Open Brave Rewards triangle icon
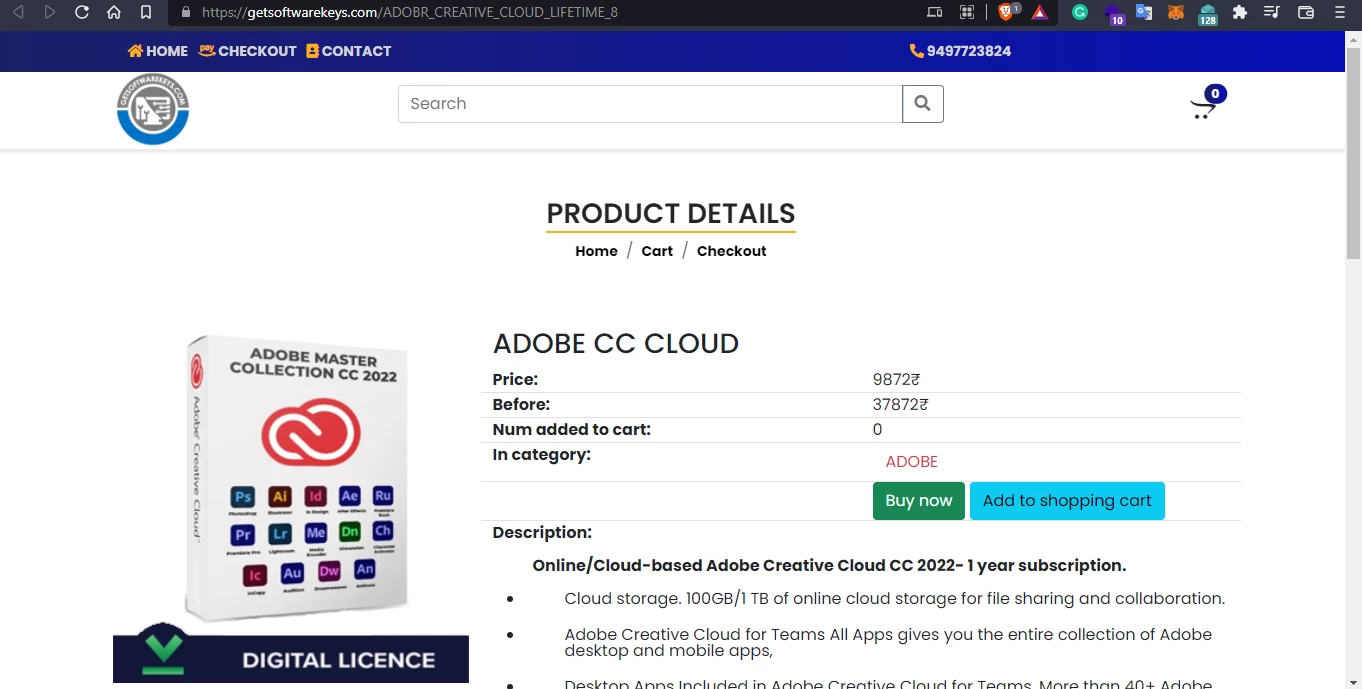 tap(1040, 12)
